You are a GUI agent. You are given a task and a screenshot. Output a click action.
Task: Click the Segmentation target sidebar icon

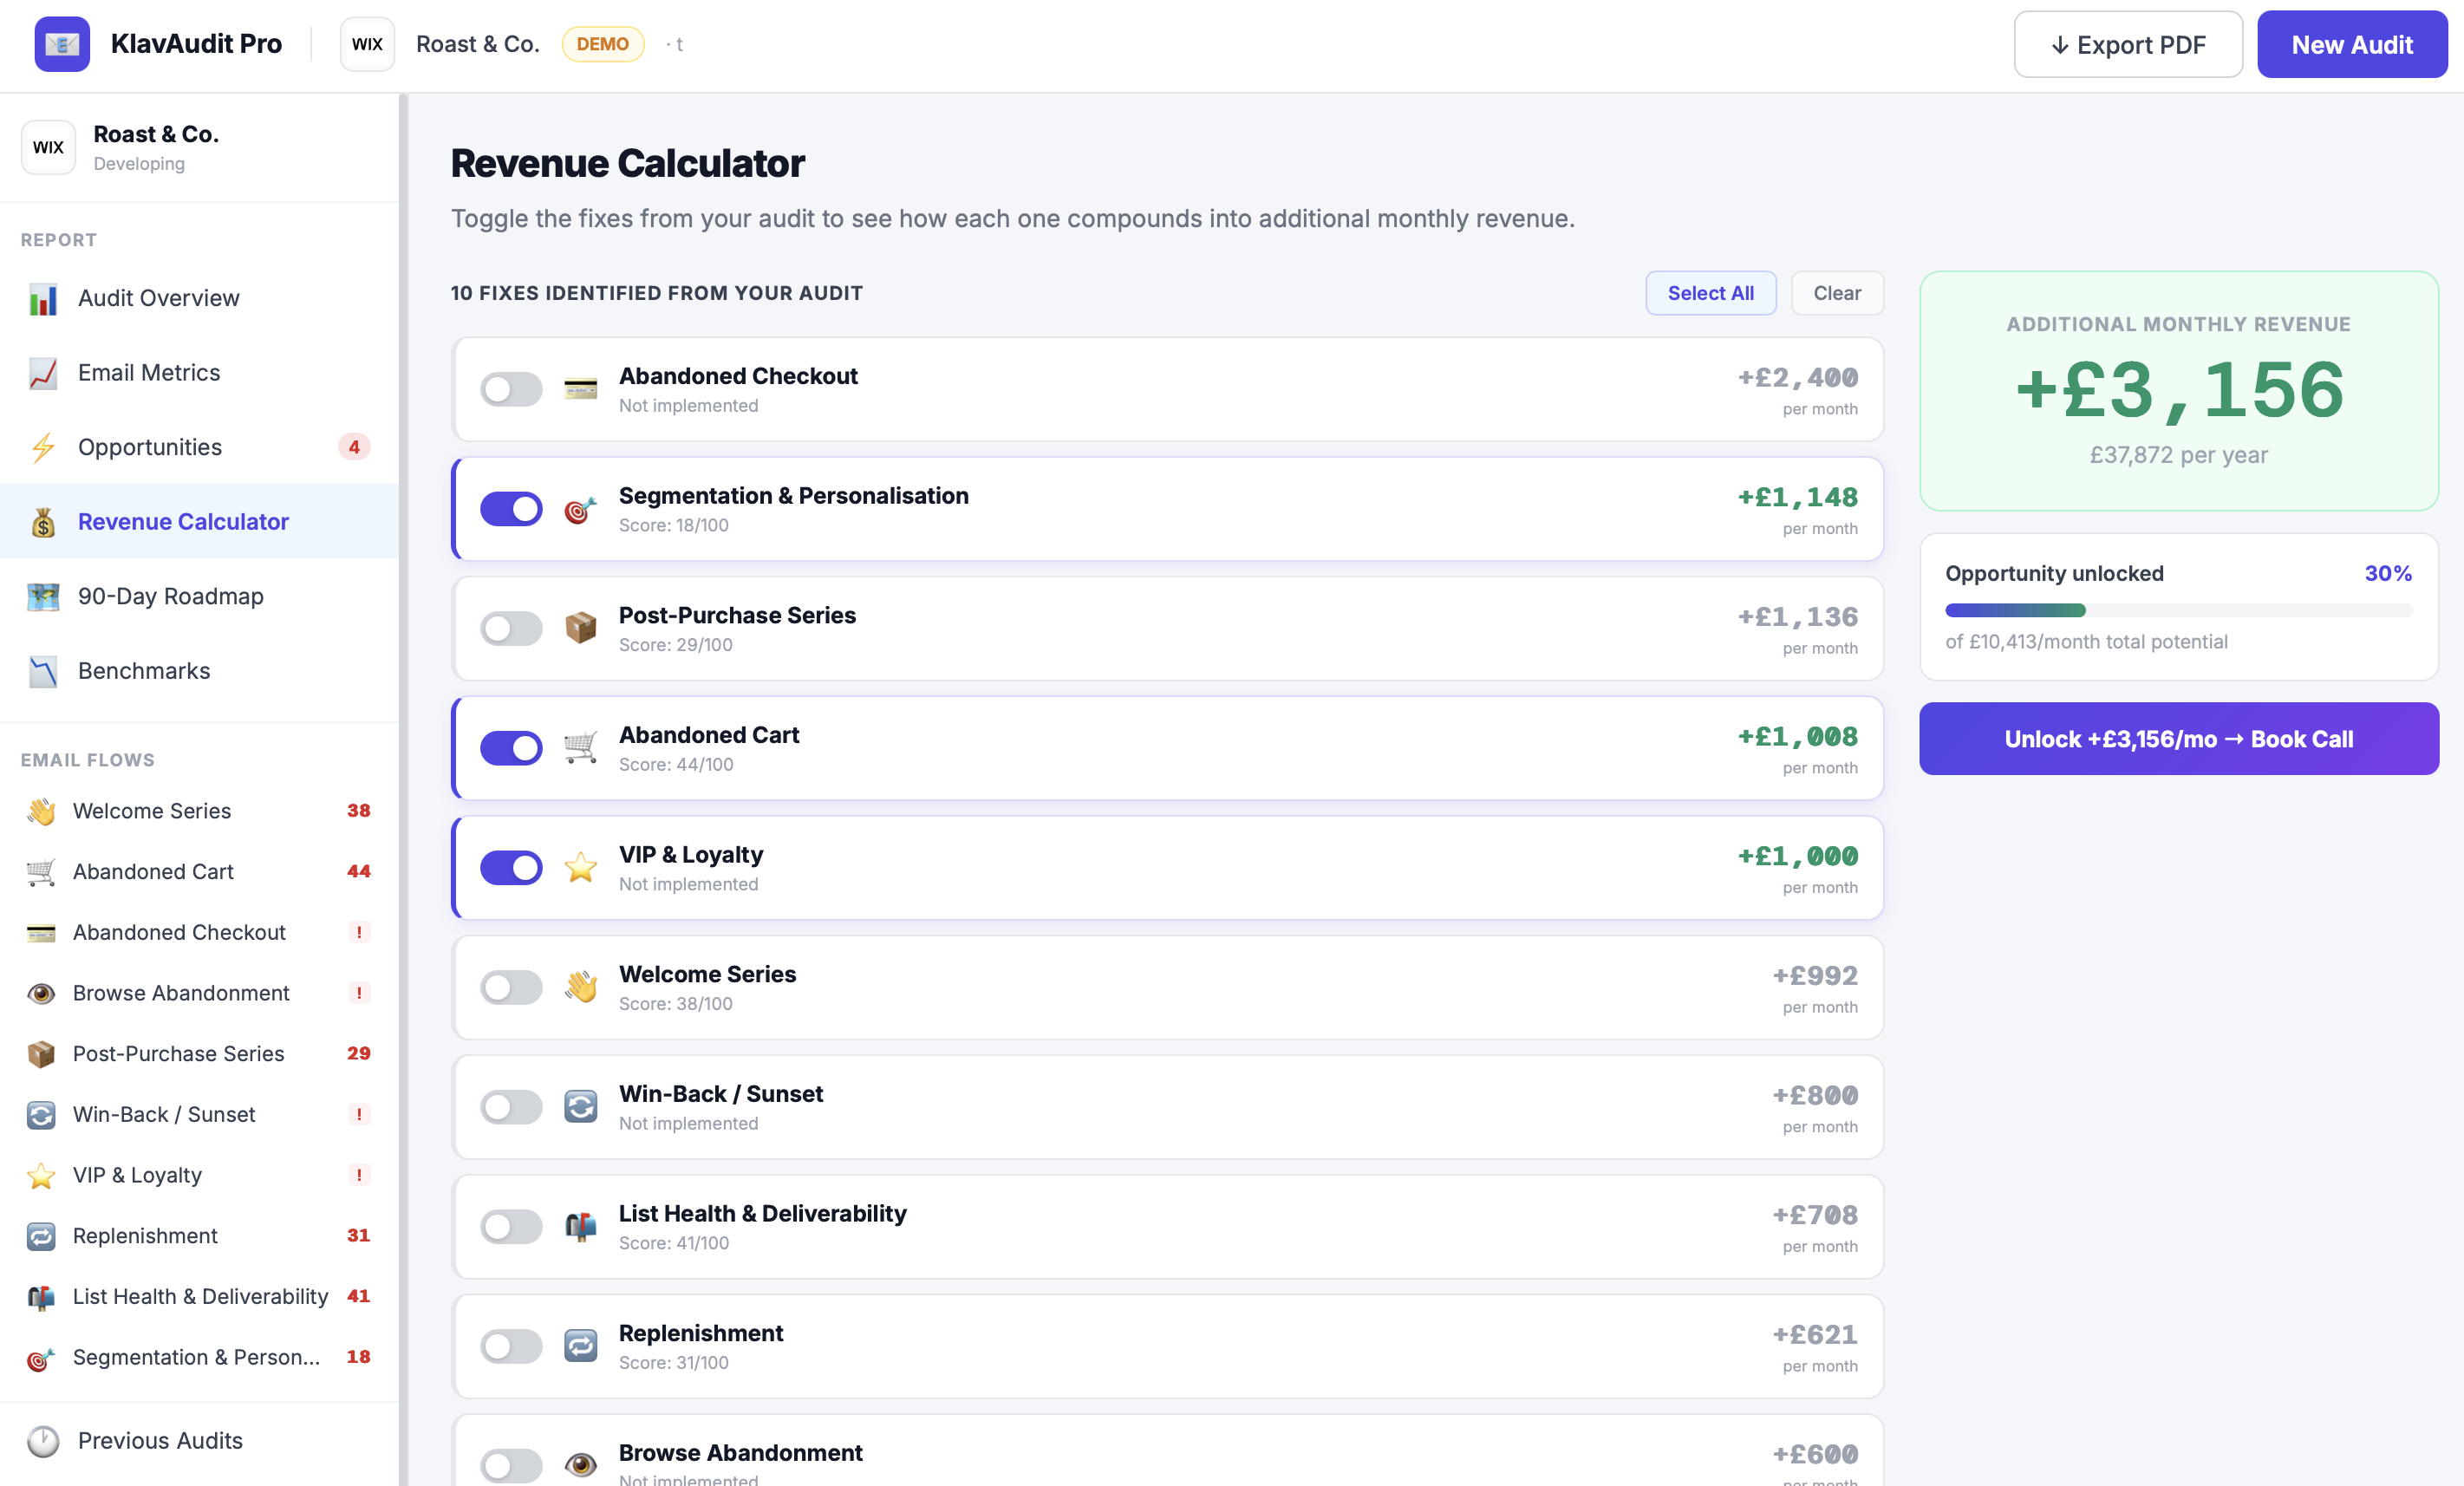pos(41,1359)
